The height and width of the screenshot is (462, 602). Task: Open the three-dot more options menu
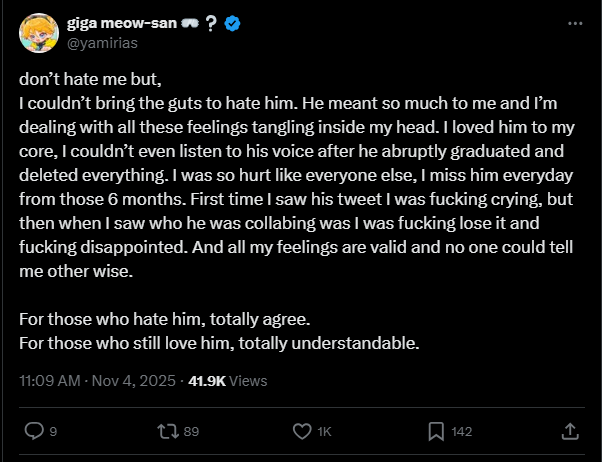[x=574, y=23]
